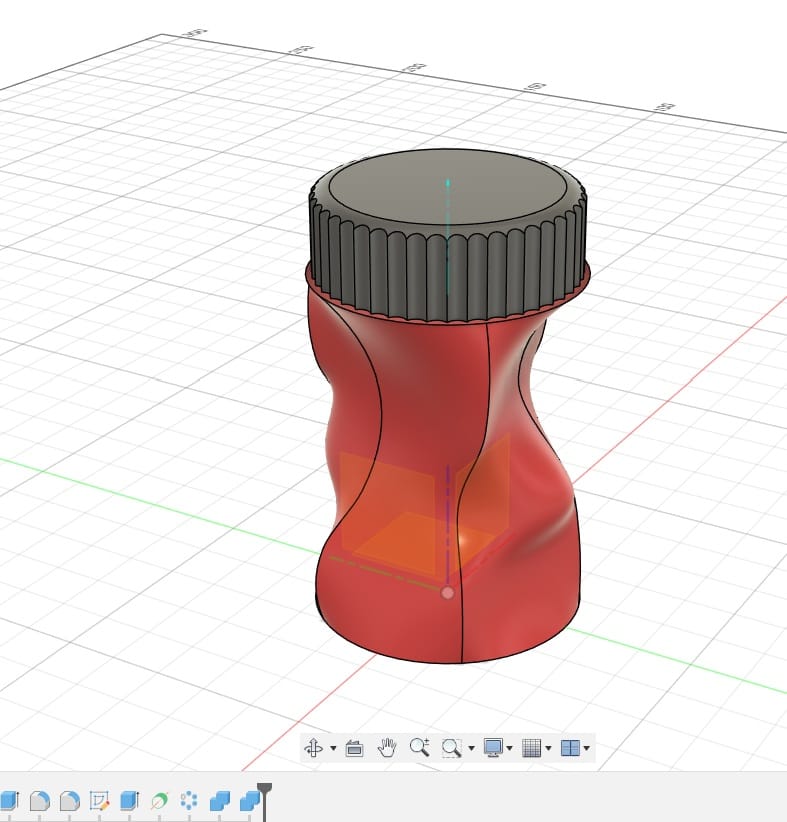The height and width of the screenshot is (822, 787).
Task: Choose the Zoom Window fit tool
Action: pos(451,747)
